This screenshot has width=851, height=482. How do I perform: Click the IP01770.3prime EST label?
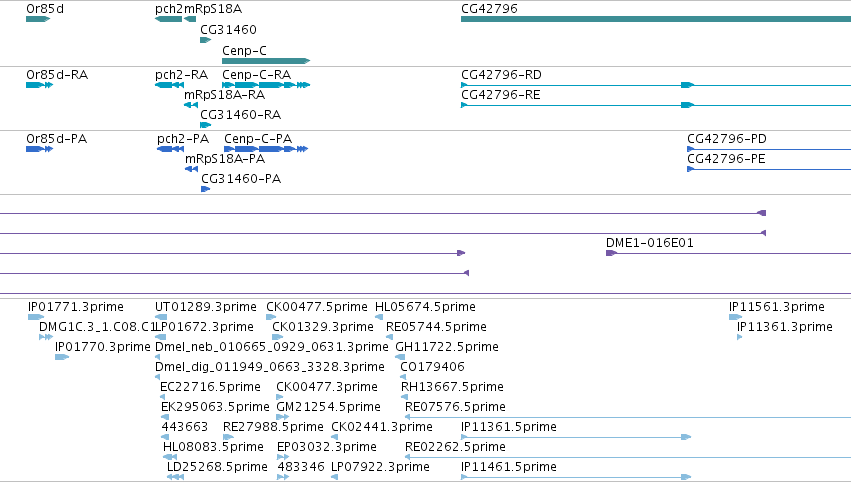(x=103, y=347)
